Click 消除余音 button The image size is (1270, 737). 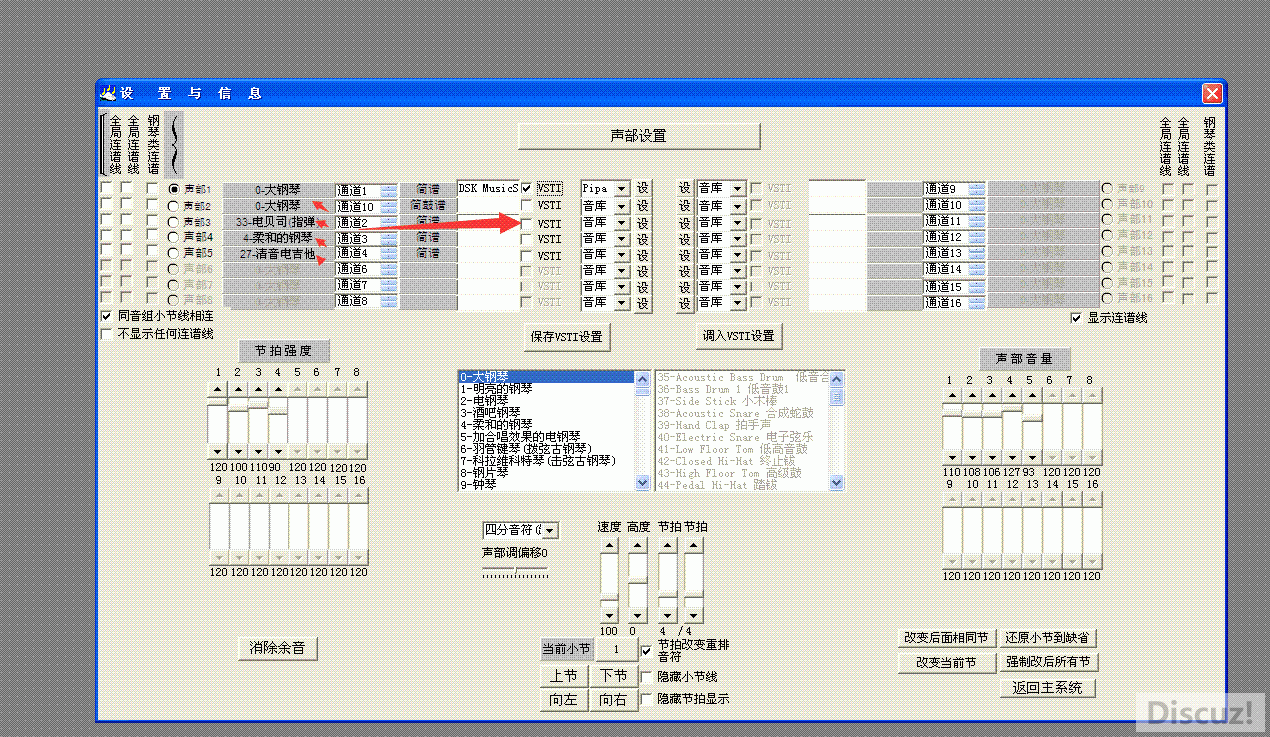(278, 648)
